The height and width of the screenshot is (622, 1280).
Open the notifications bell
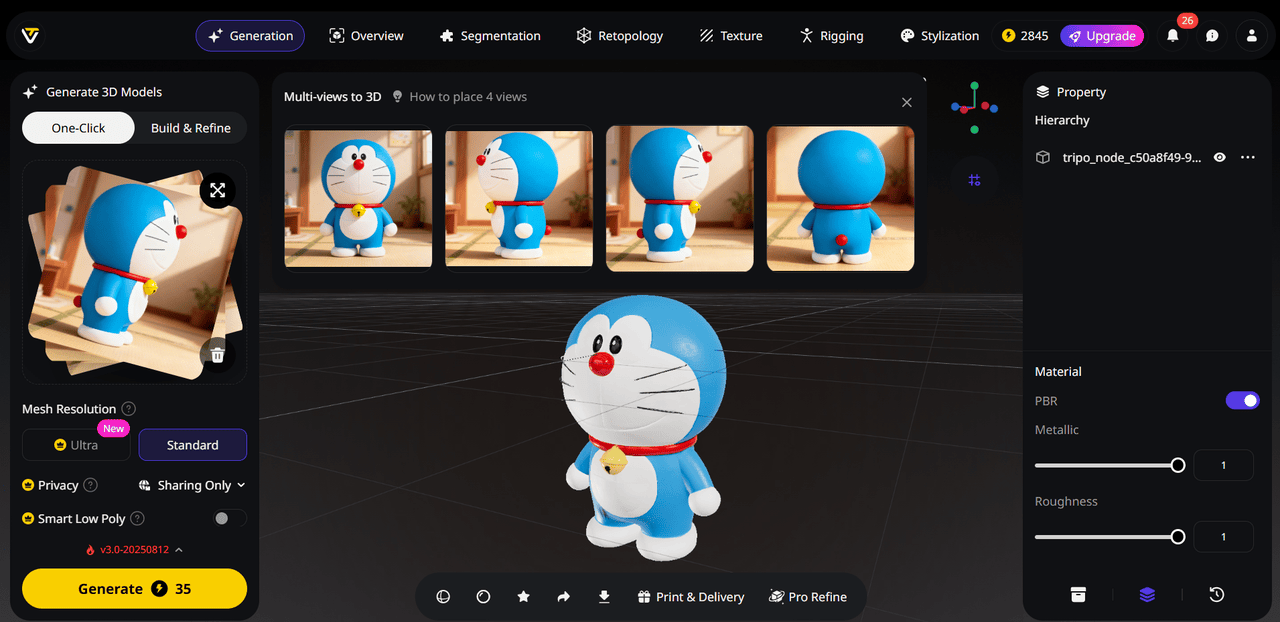pos(1172,36)
